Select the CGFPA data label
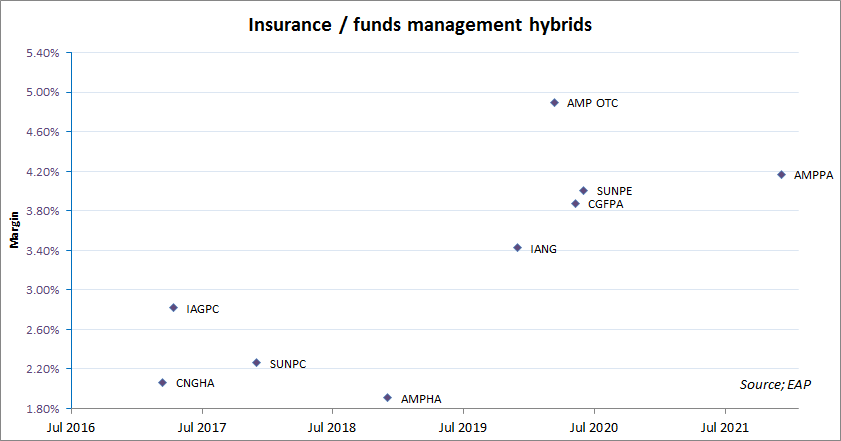The width and height of the screenshot is (841, 441). 606,204
